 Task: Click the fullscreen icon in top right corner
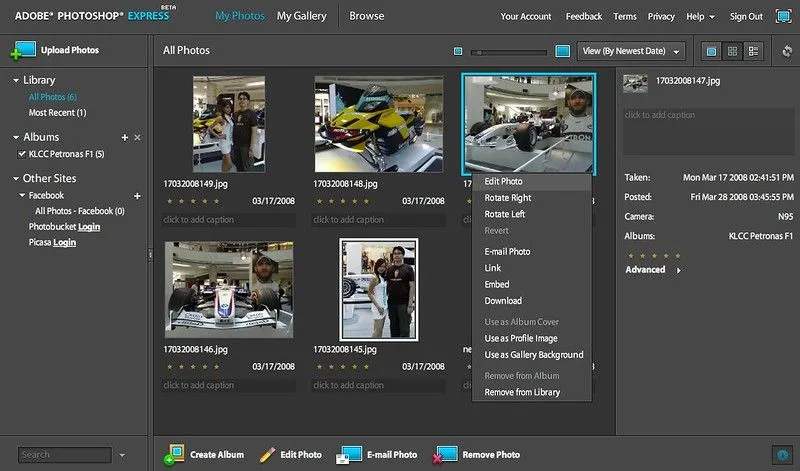[783, 16]
